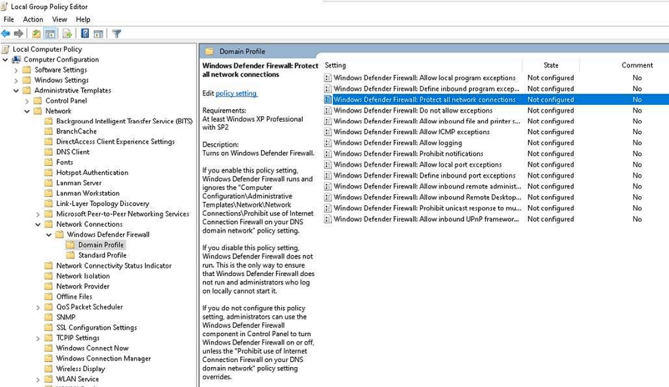Viewport: 669px width, 387px height.
Task: Select the Standard Profile folder
Action: coord(102,255)
